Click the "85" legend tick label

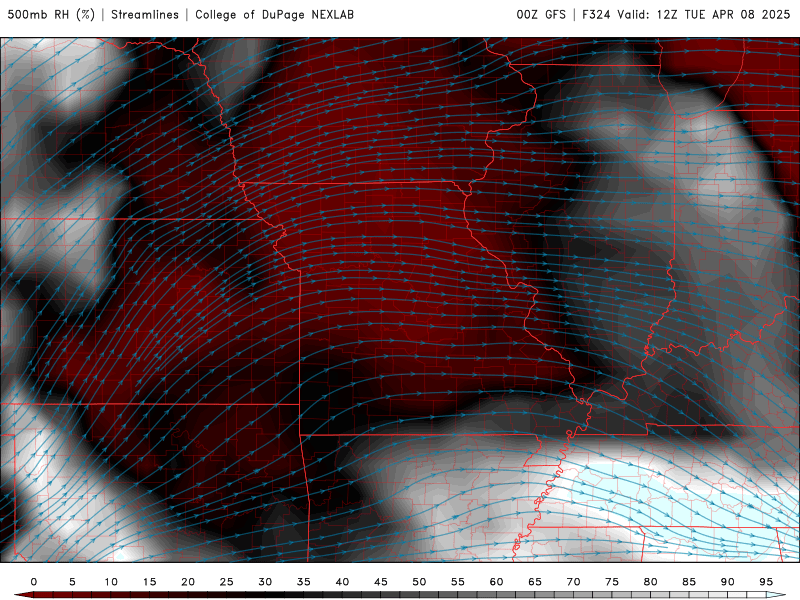point(689,582)
